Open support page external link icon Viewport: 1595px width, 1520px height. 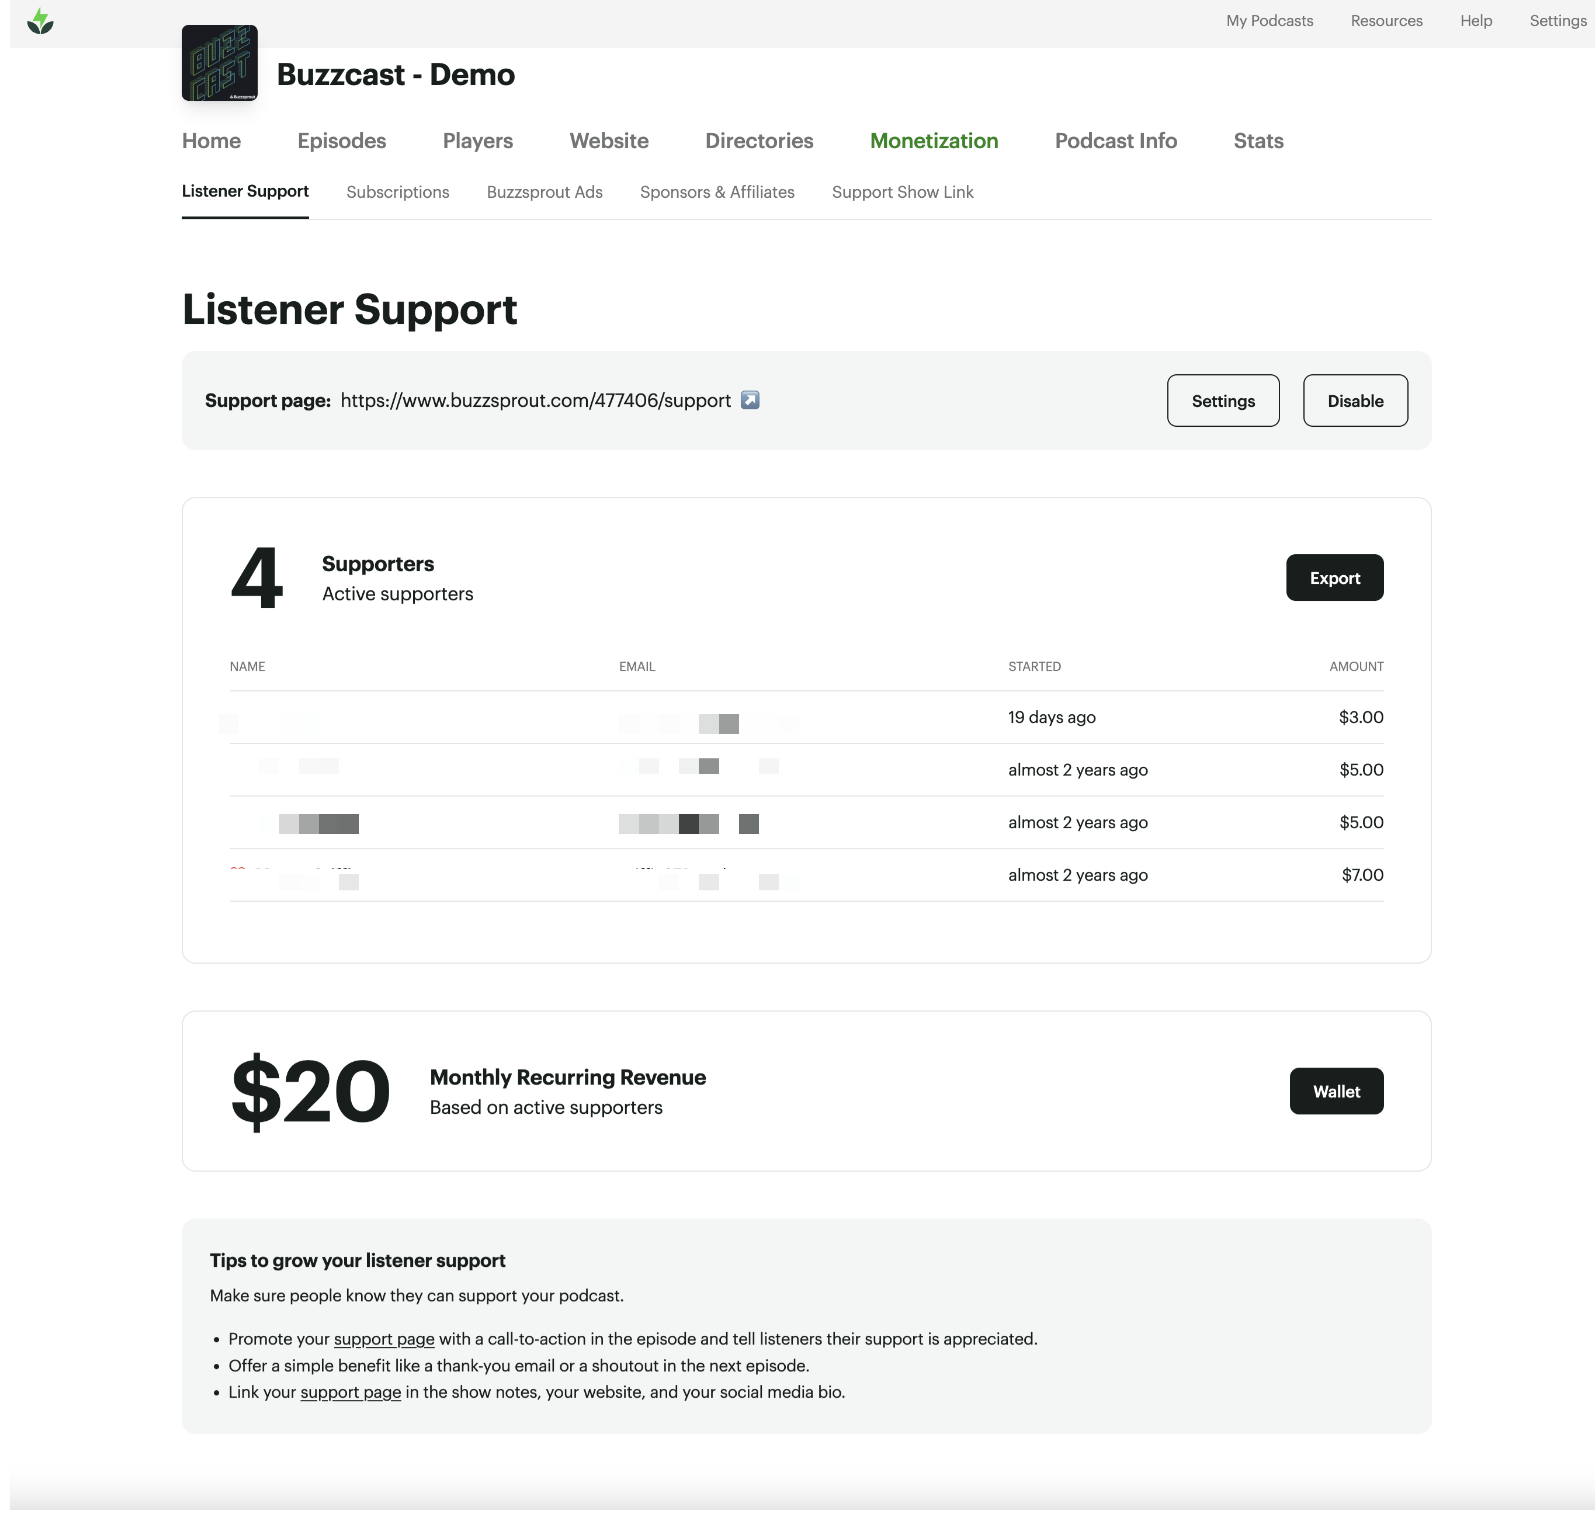click(x=750, y=400)
